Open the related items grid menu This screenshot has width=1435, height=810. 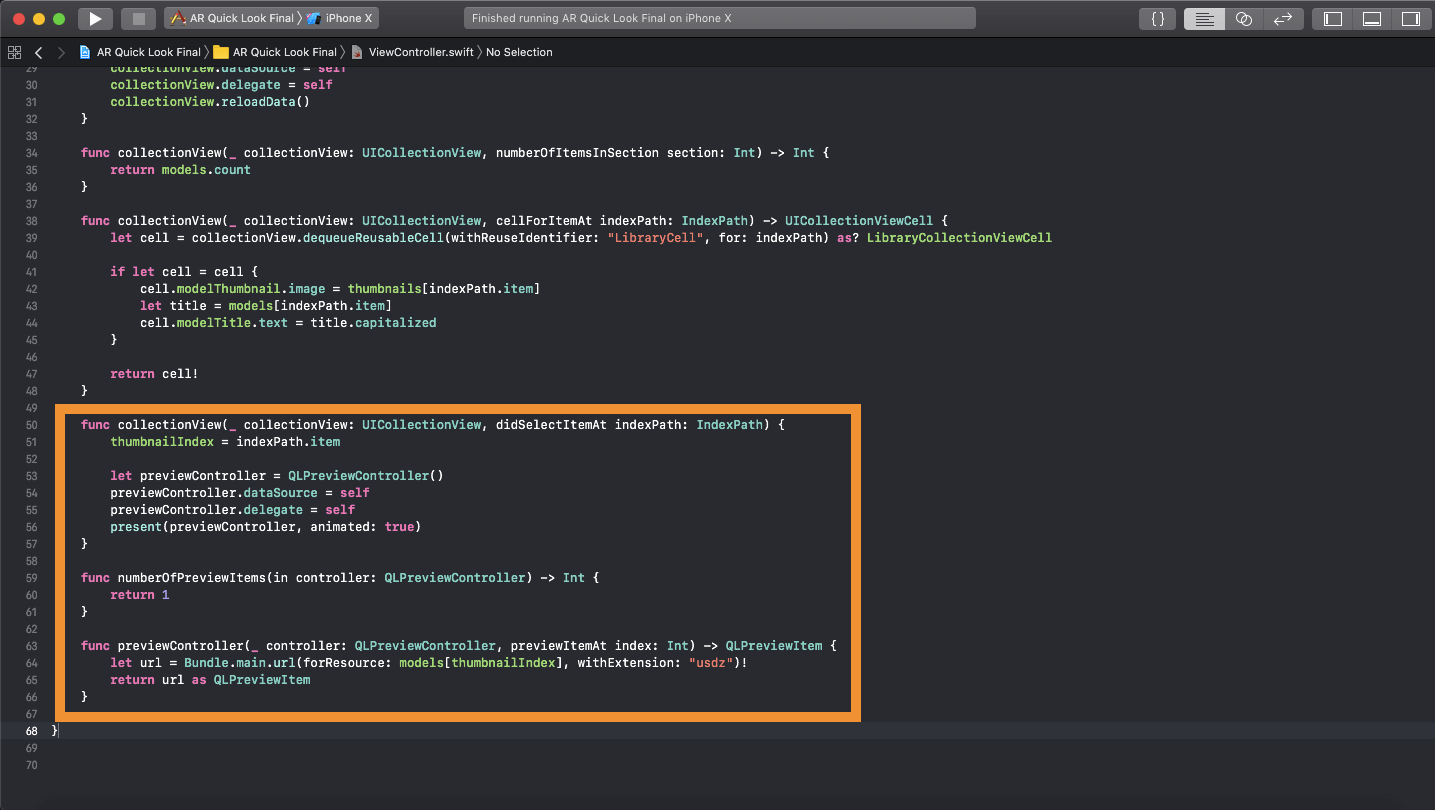pyautogui.click(x=14, y=52)
